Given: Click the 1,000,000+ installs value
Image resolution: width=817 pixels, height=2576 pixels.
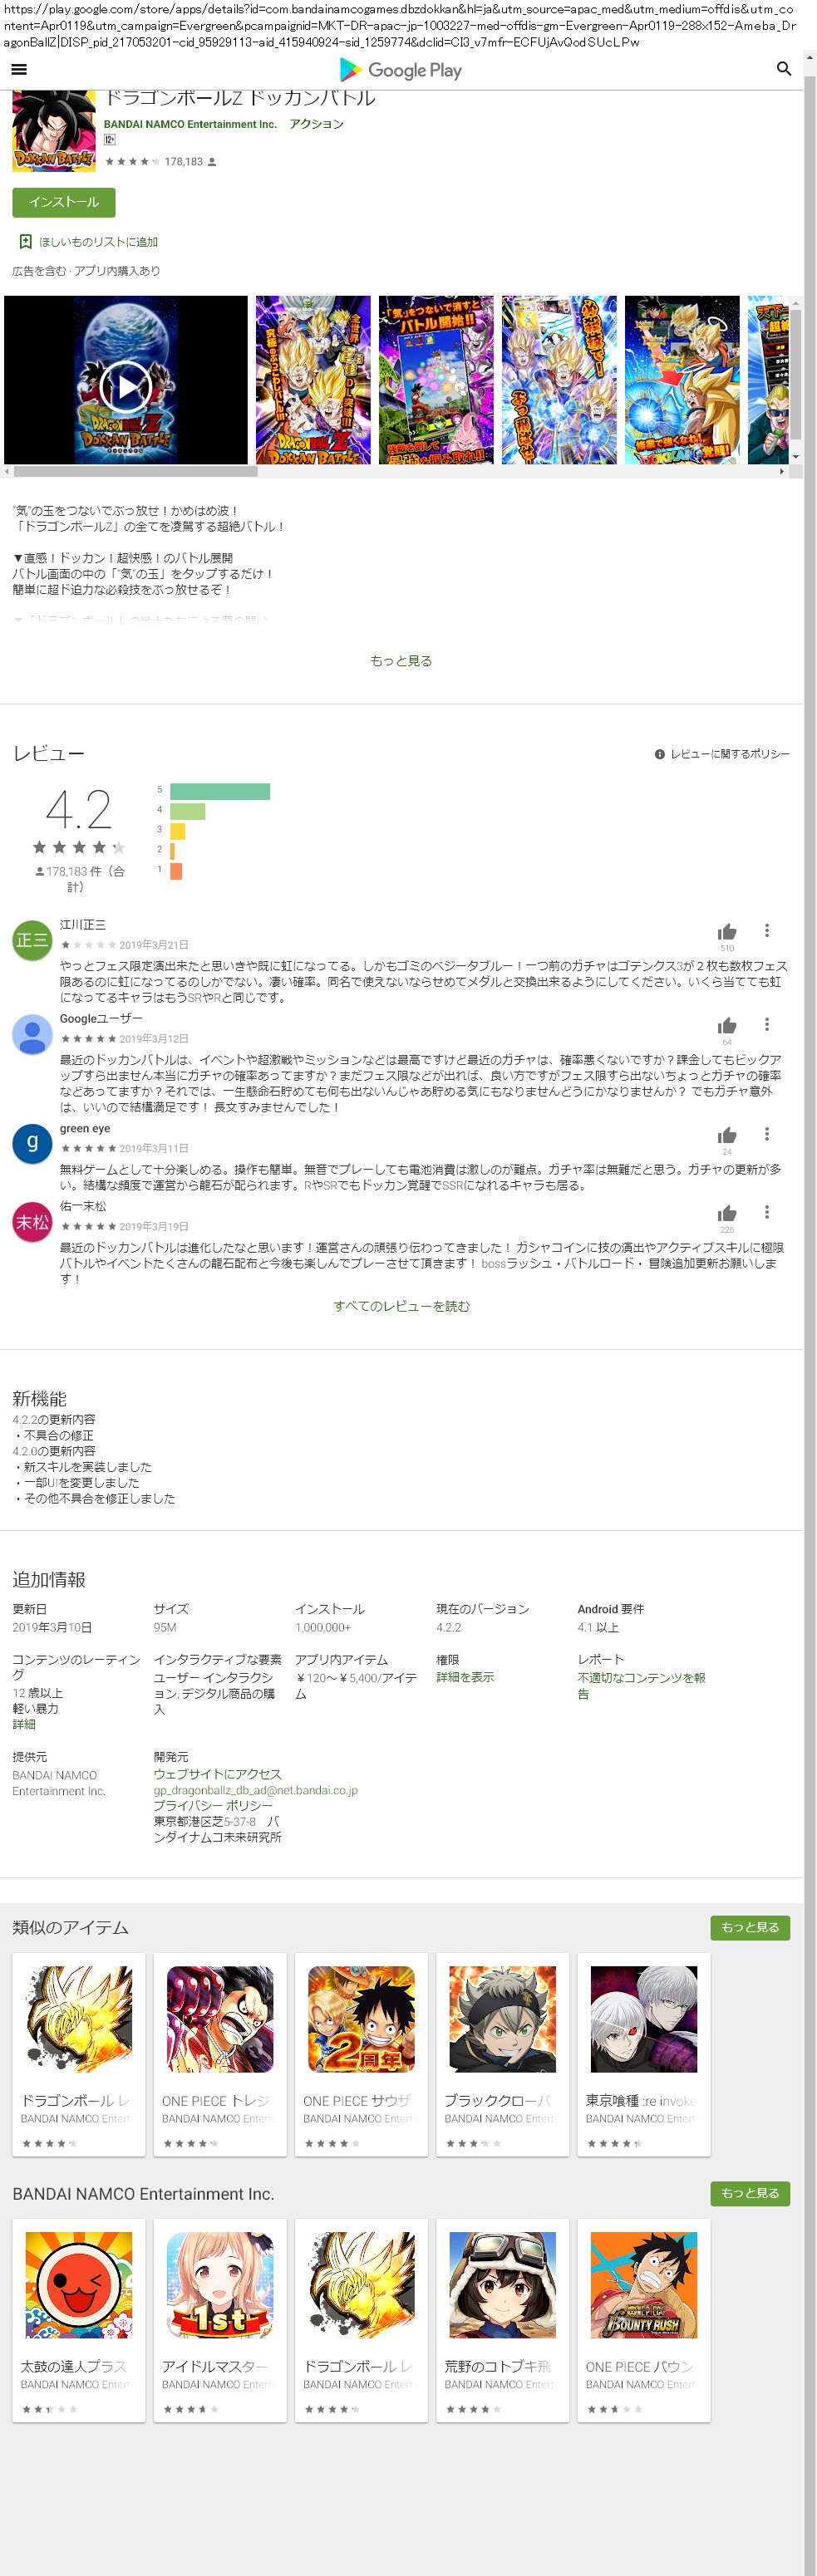Looking at the screenshot, I should [323, 1627].
